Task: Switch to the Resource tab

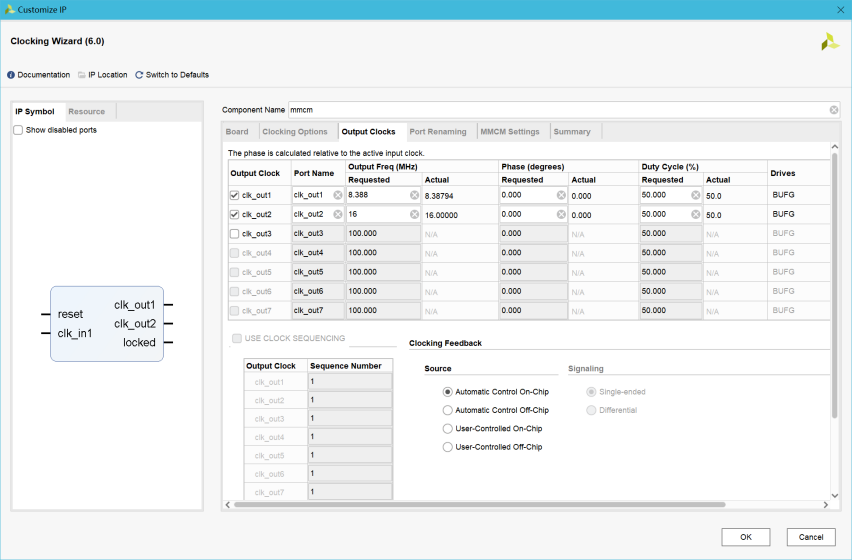Action: click(x=86, y=112)
